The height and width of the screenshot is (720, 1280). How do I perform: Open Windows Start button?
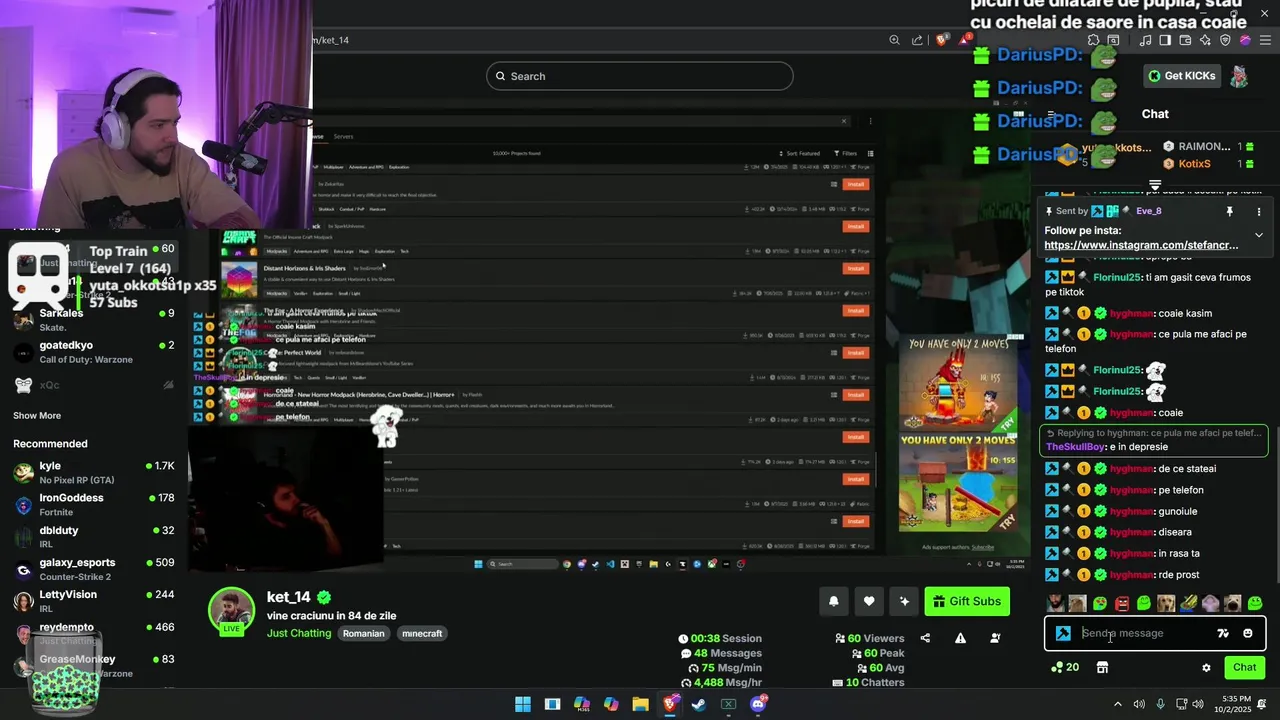tap(523, 704)
